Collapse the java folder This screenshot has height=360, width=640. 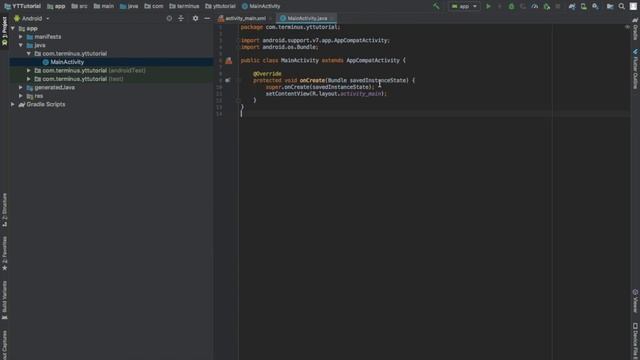pyautogui.click(x=21, y=45)
